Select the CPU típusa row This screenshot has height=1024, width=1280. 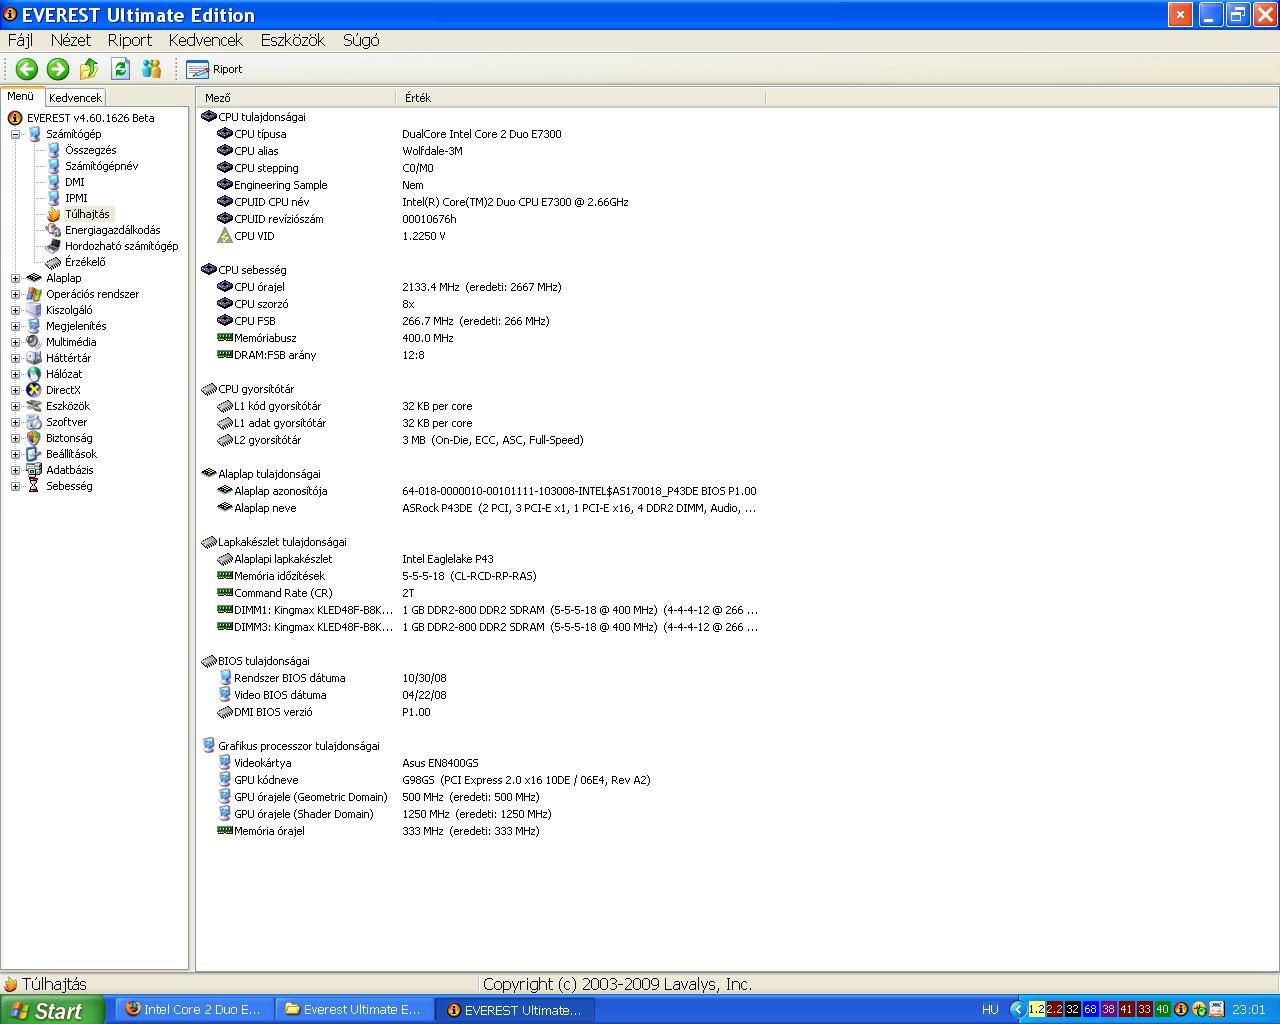[480, 134]
